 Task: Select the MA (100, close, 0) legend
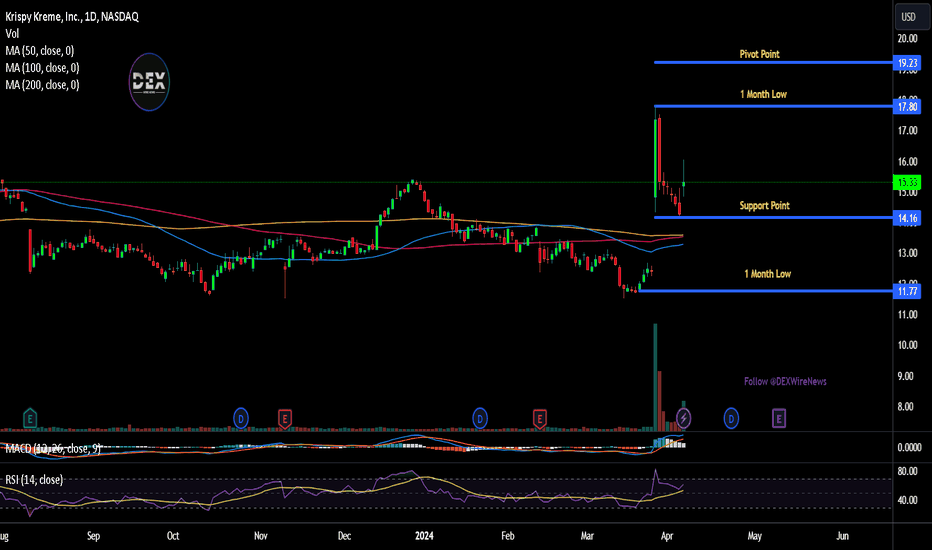[42, 68]
